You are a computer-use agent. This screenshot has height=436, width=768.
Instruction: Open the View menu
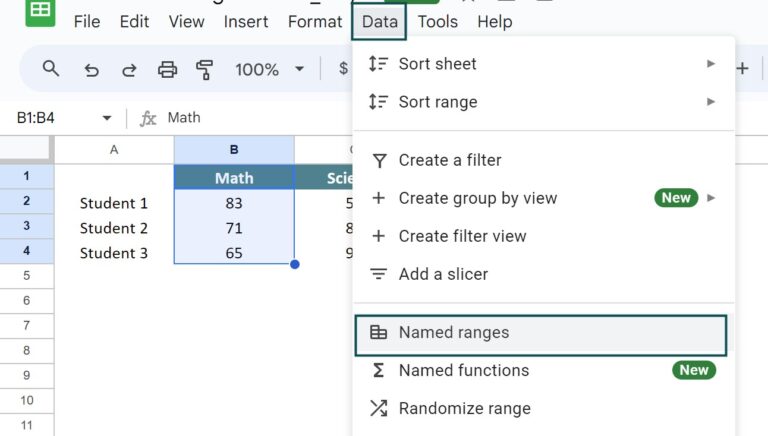click(x=186, y=22)
